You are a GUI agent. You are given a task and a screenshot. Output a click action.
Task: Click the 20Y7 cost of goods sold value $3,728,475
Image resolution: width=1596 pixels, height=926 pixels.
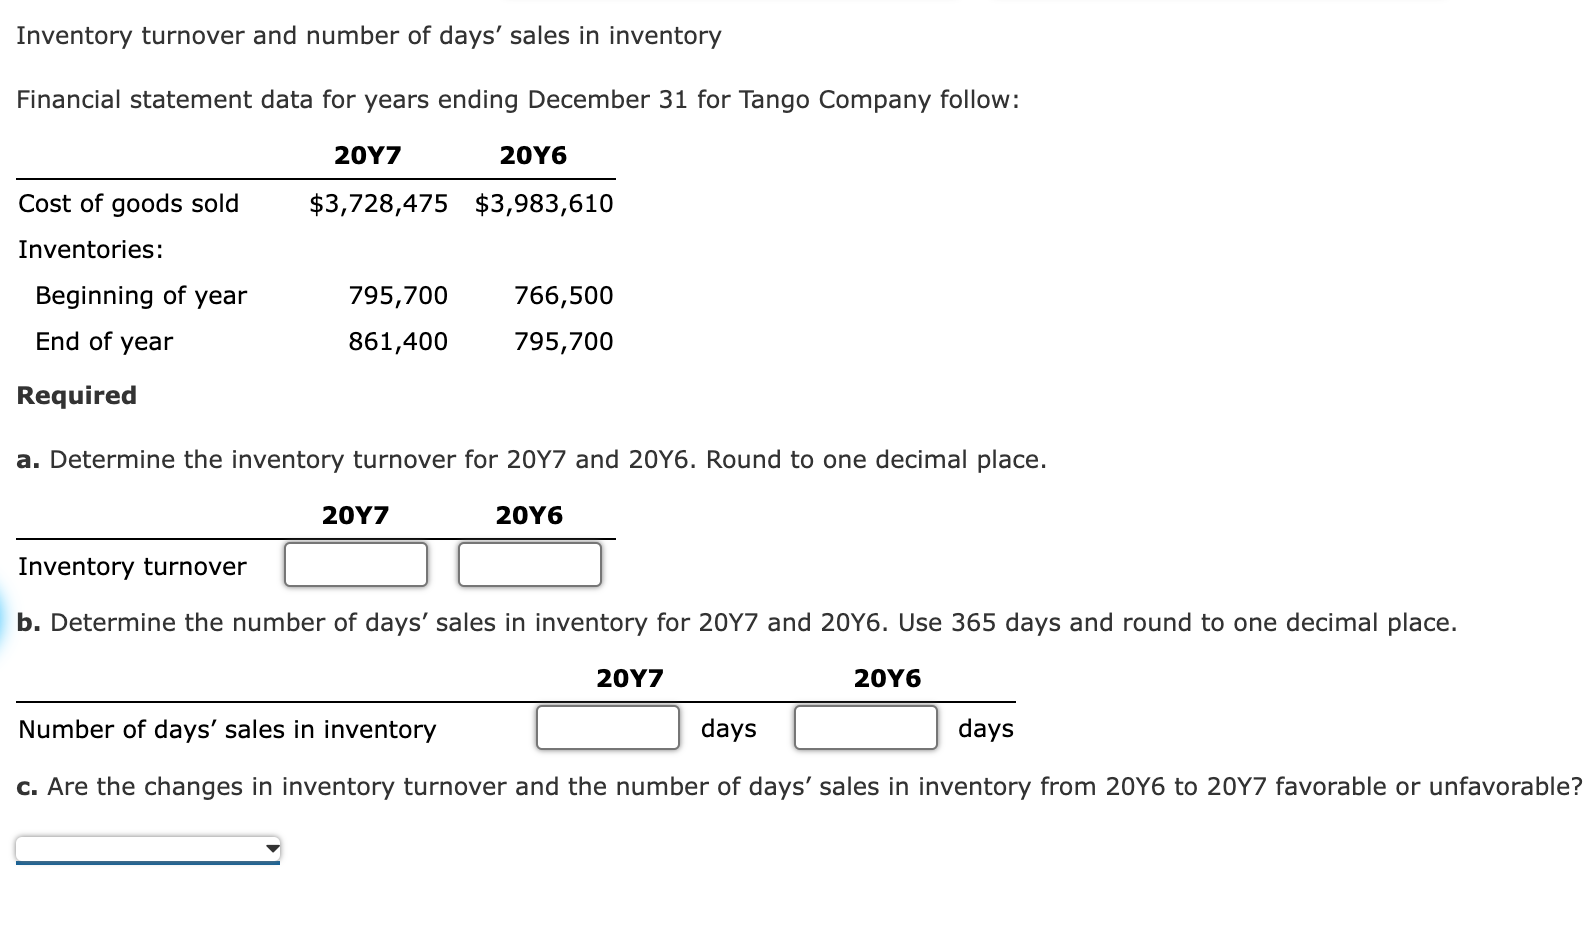(x=379, y=203)
